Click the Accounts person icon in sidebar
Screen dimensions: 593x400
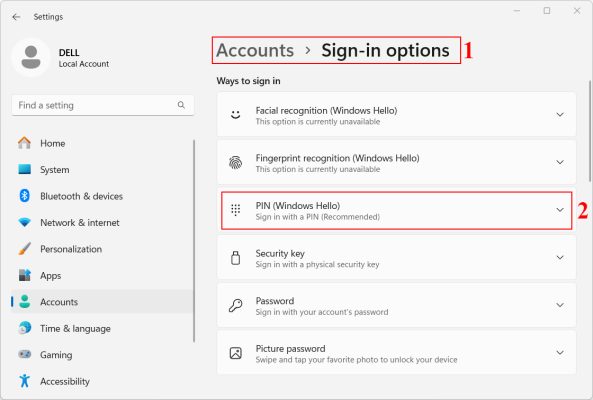(x=25, y=302)
